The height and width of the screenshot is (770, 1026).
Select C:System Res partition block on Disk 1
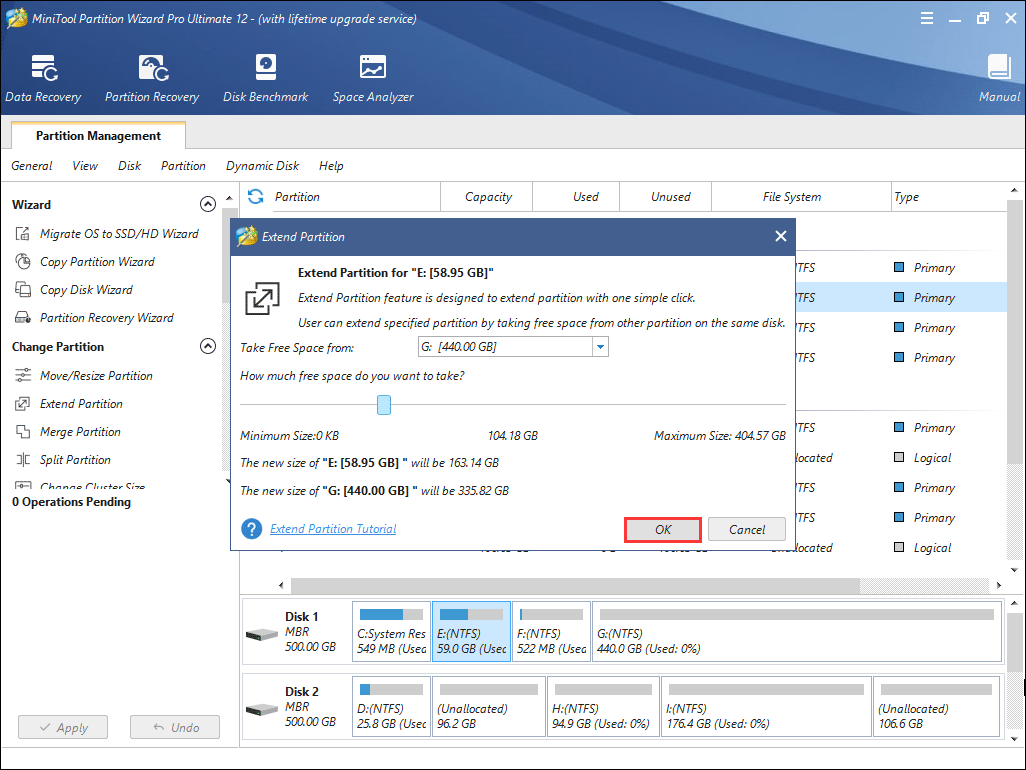(391, 632)
